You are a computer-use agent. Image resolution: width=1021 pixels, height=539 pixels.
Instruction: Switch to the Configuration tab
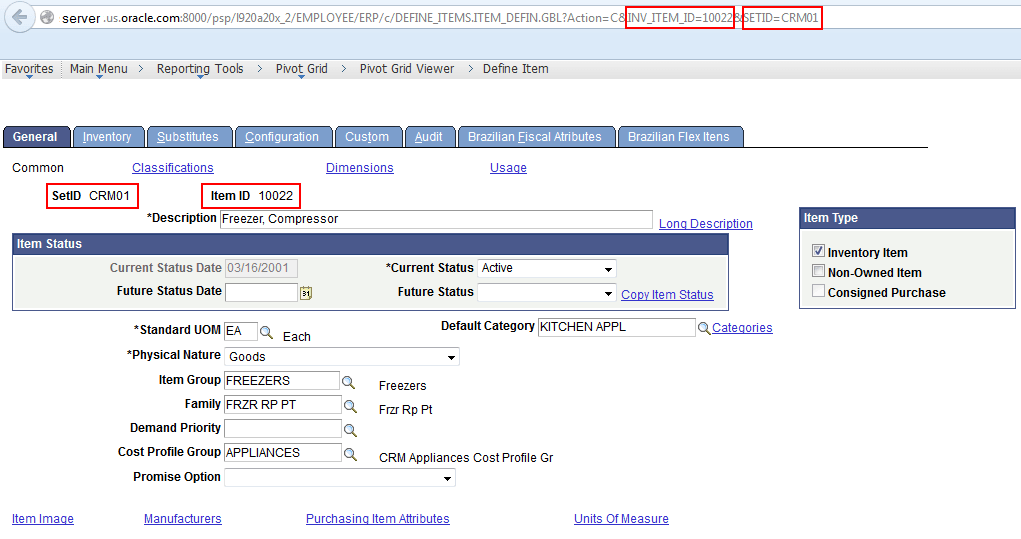(x=283, y=137)
